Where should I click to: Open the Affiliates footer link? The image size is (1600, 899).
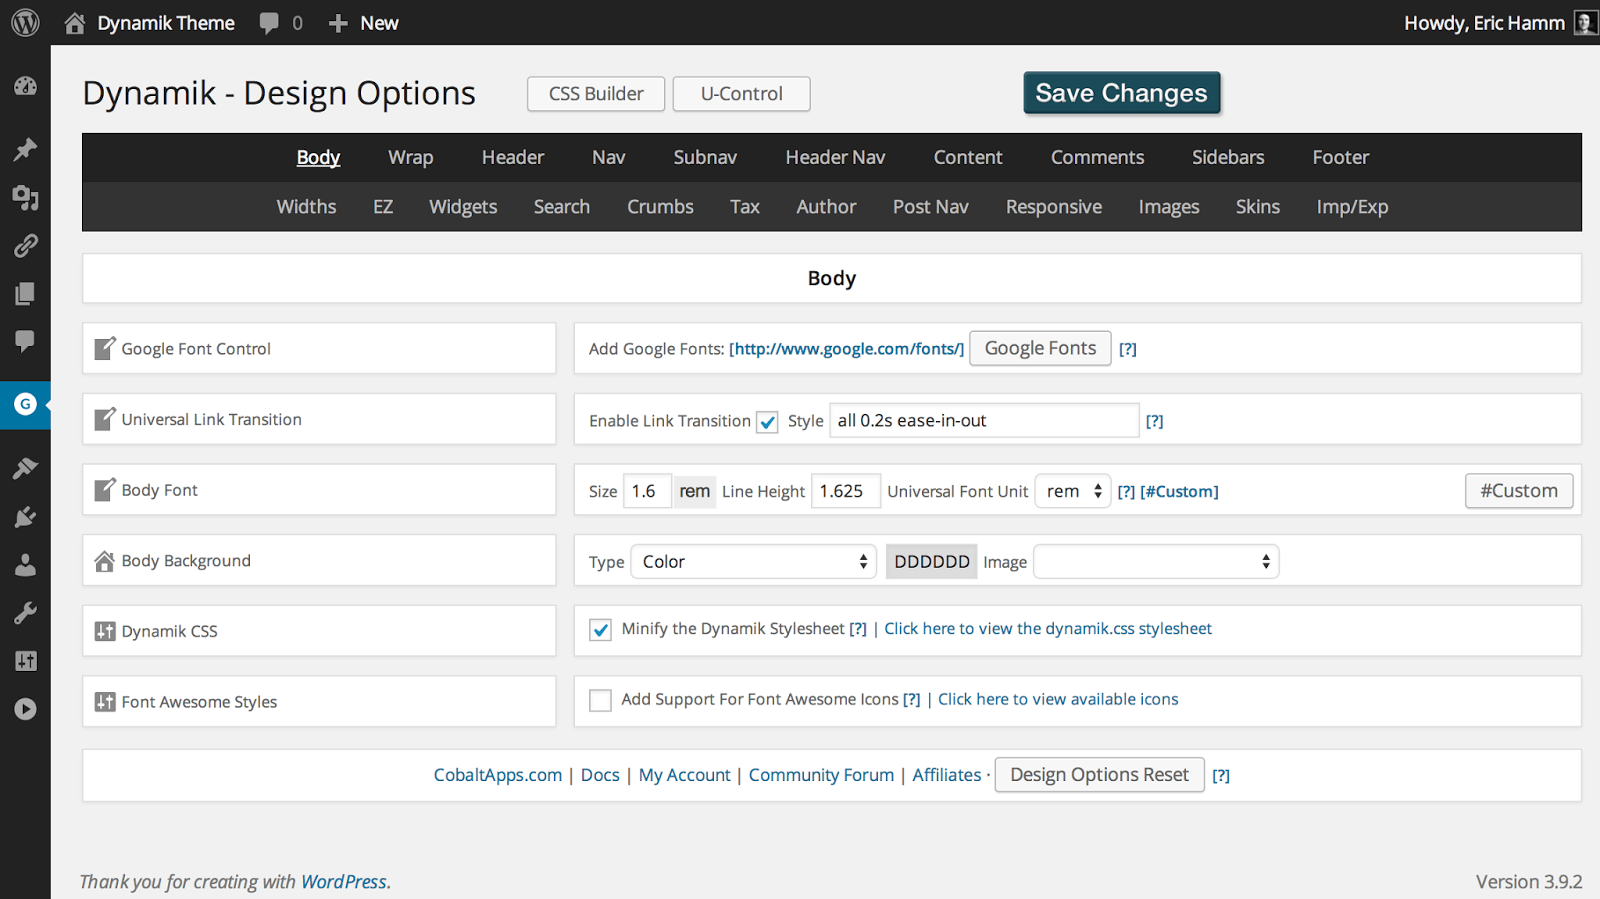click(x=947, y=775)
